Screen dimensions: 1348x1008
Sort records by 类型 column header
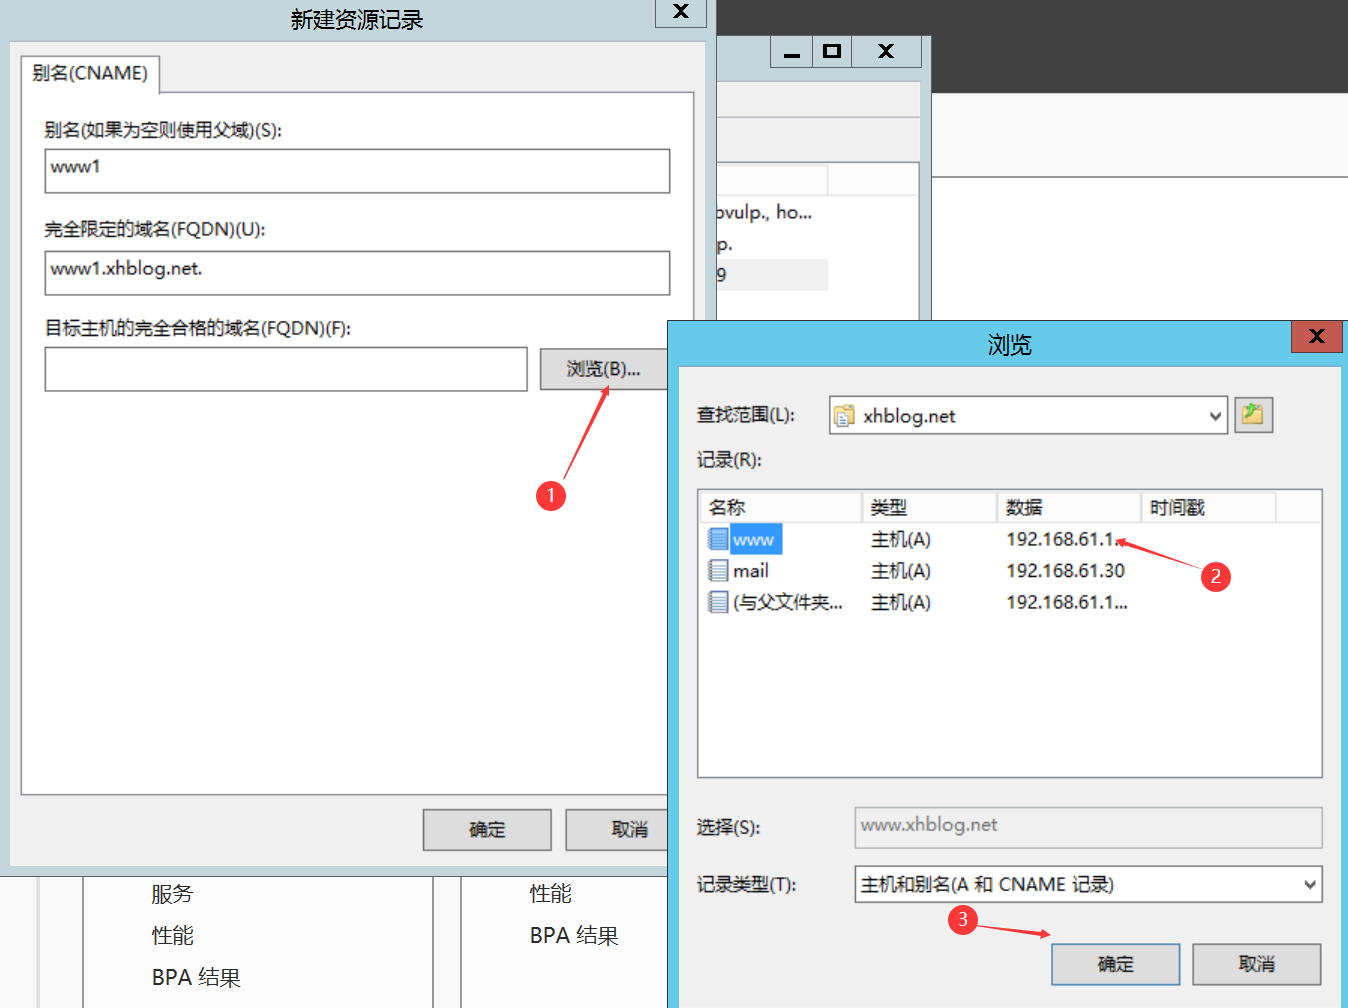[x=930, y=507]
